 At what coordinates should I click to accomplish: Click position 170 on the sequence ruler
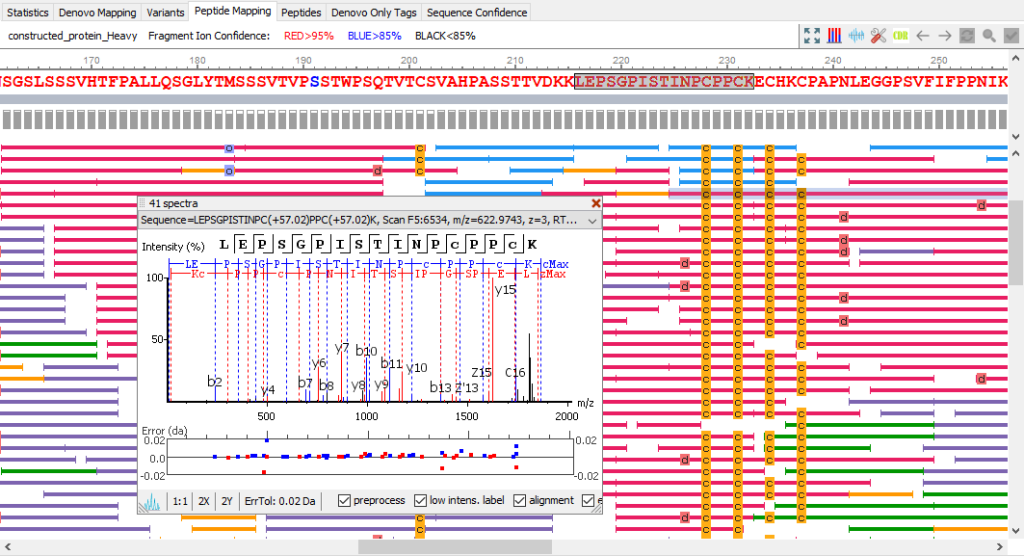(x=91, y=61)
